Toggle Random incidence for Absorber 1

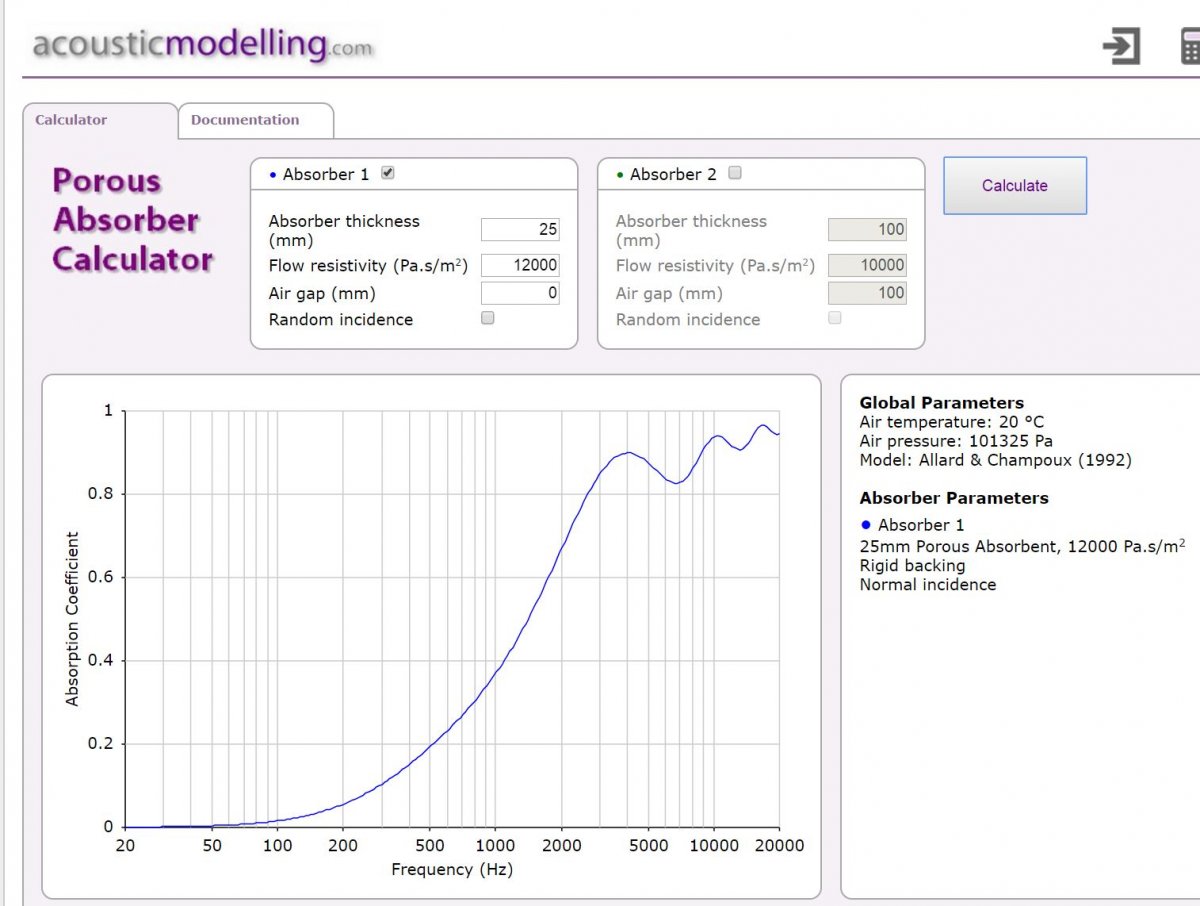pyautogui.click(x=488, y=318)
